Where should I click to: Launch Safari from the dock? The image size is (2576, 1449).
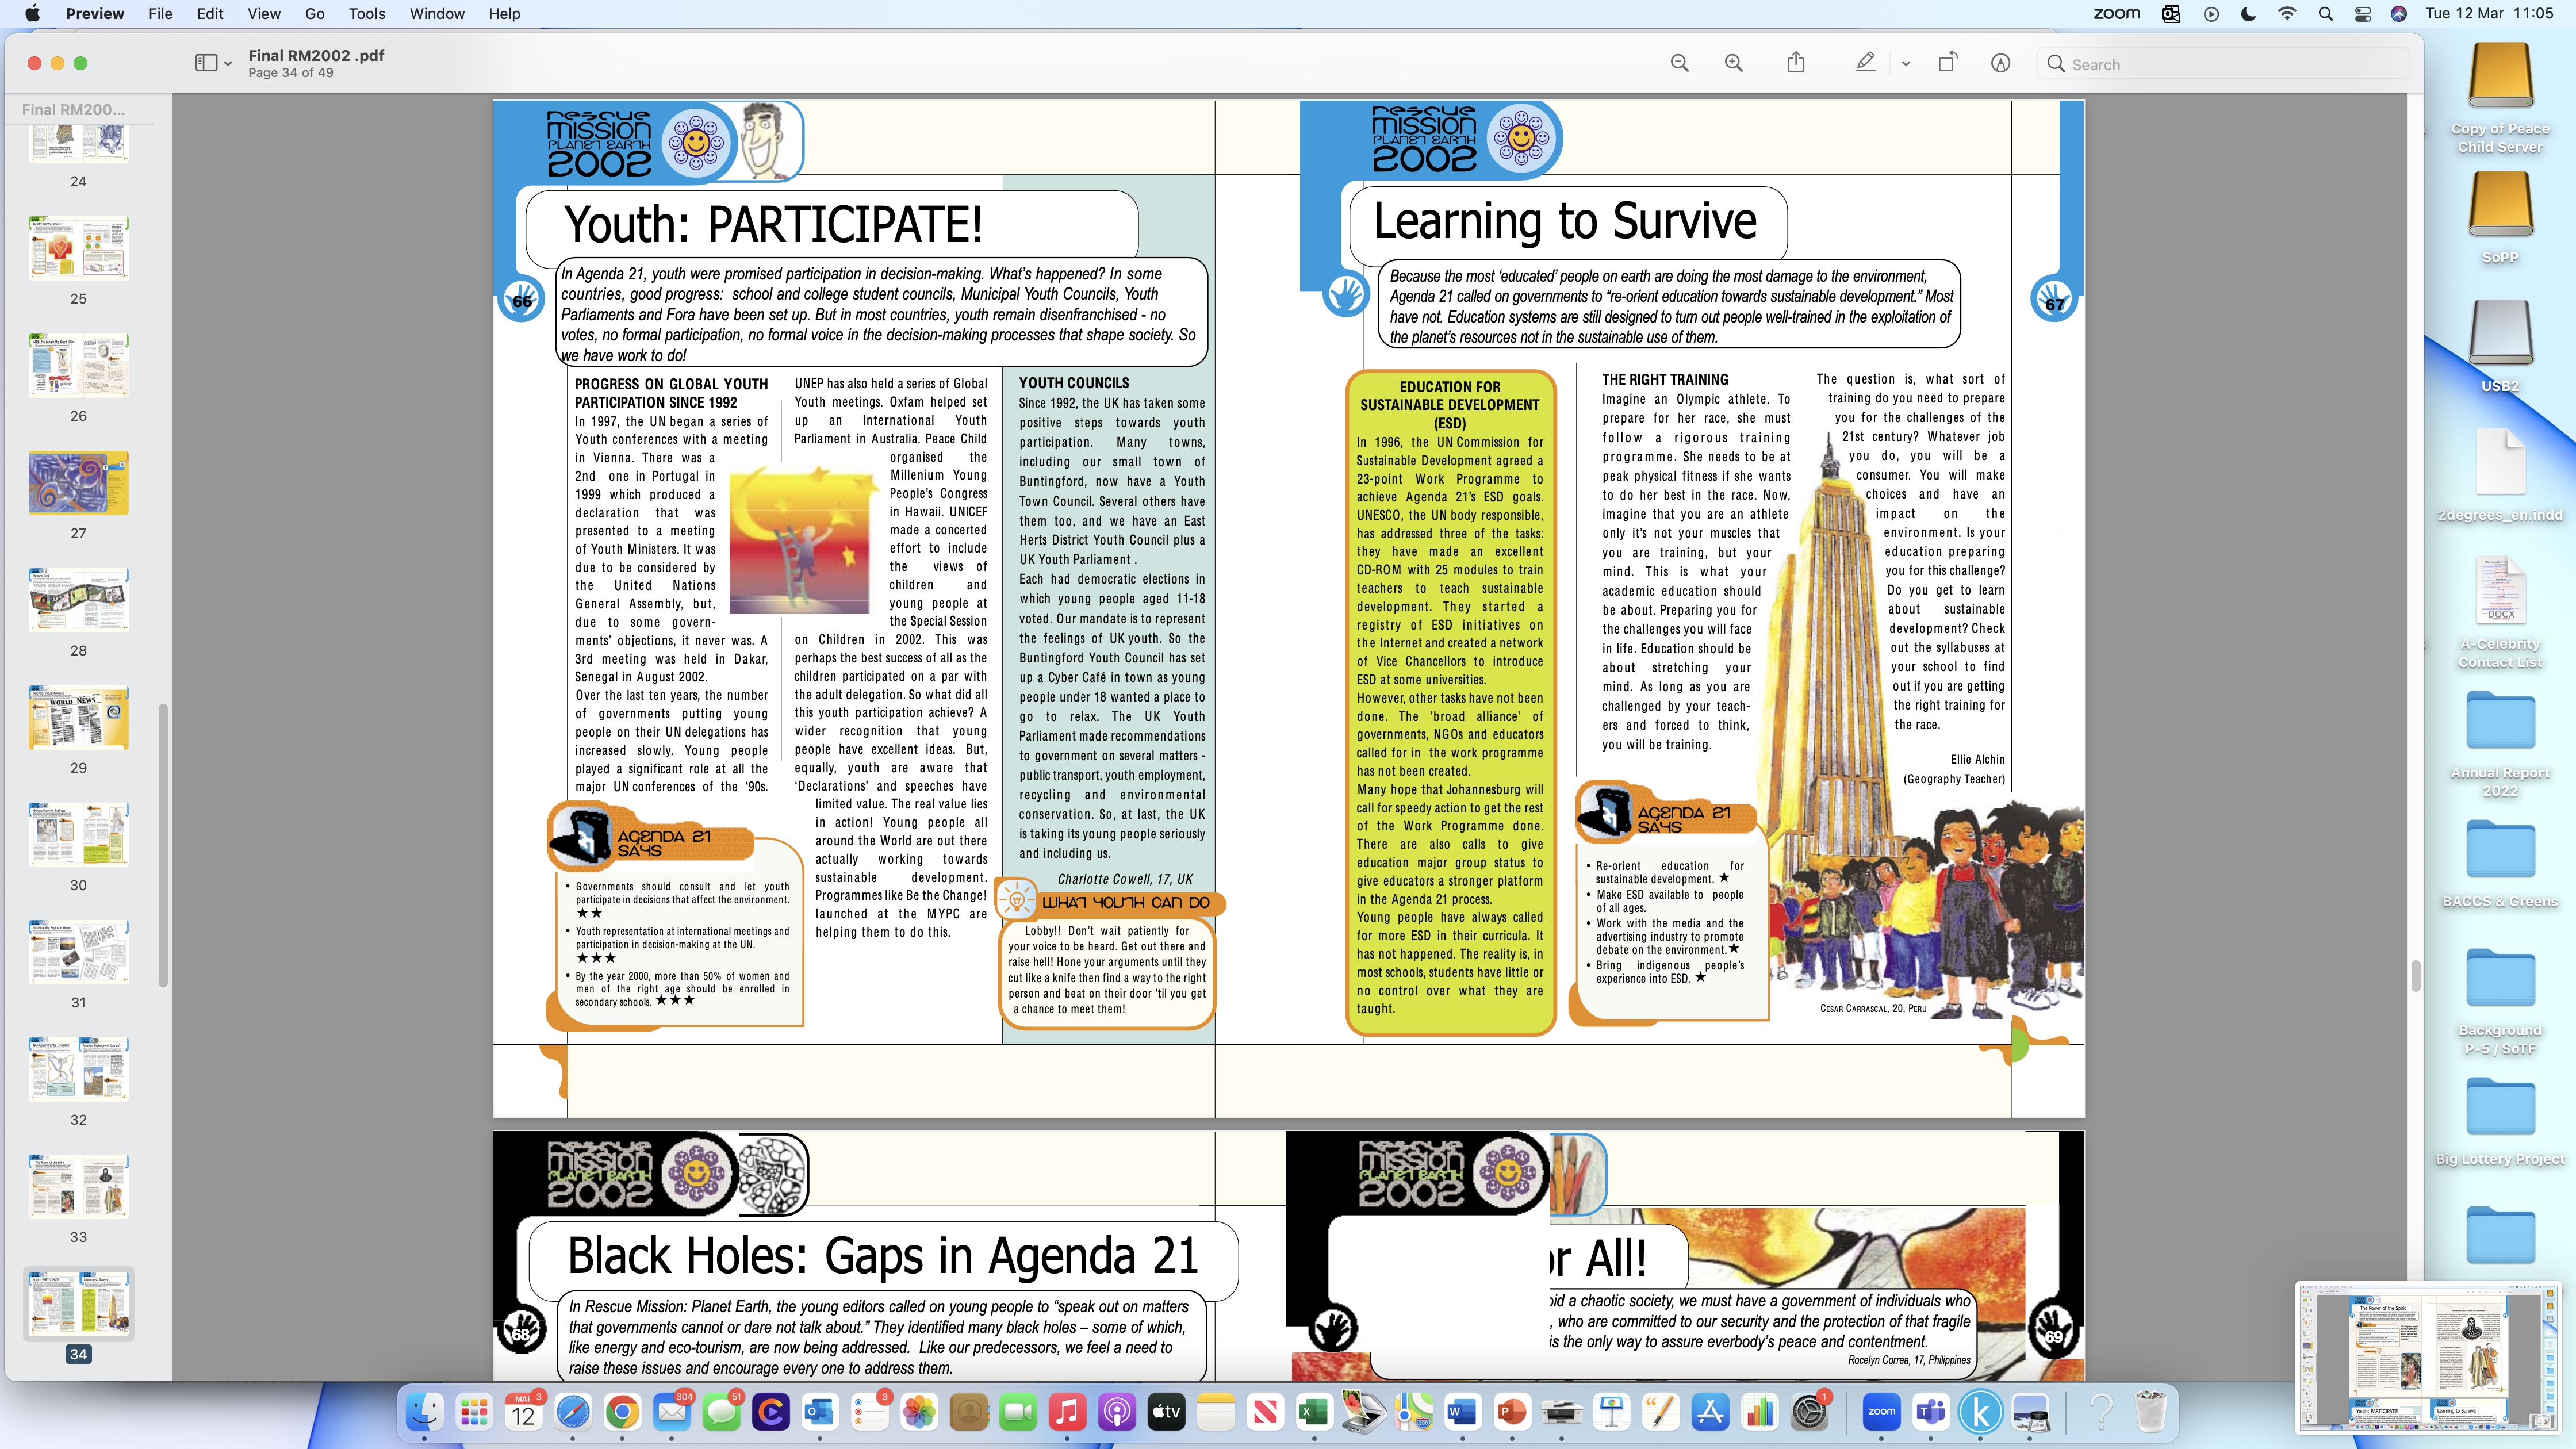(573, 1412)
